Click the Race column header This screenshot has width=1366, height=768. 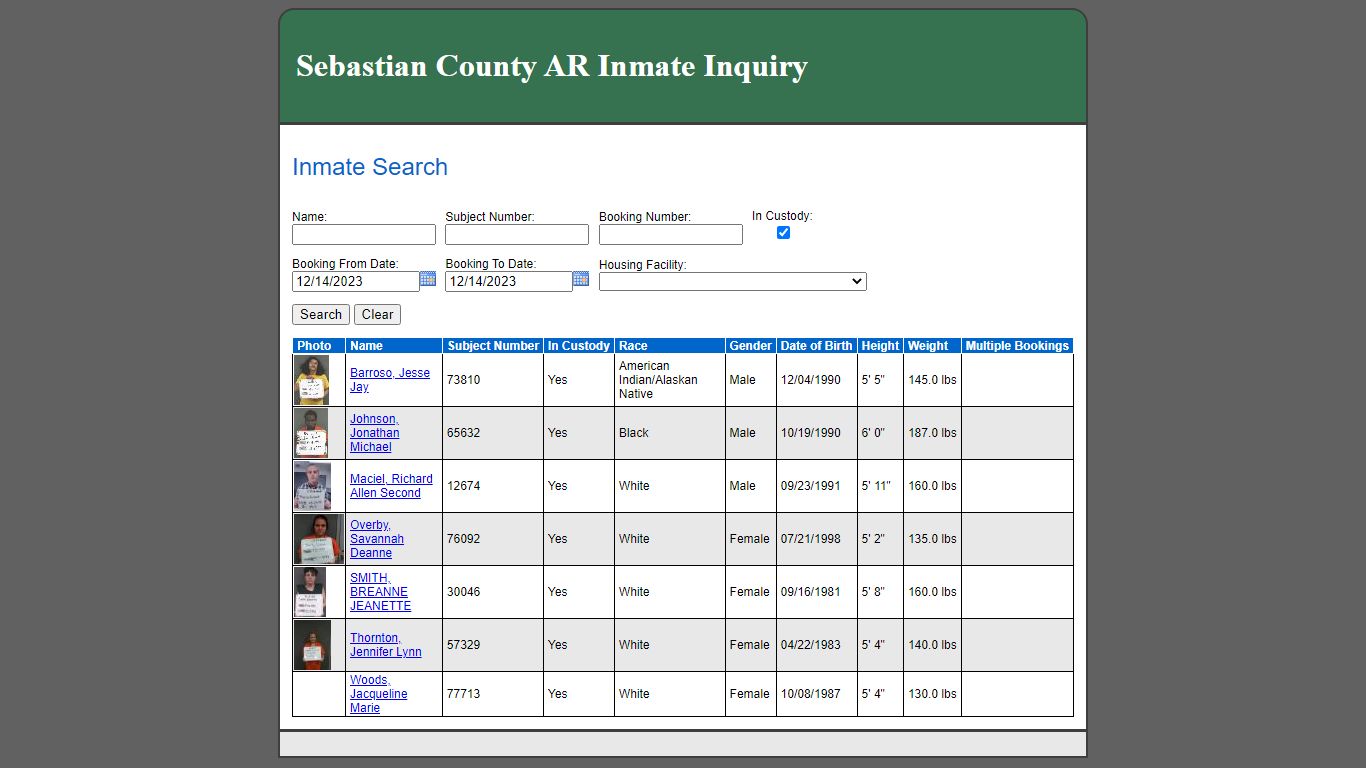(x=670, y=346)
